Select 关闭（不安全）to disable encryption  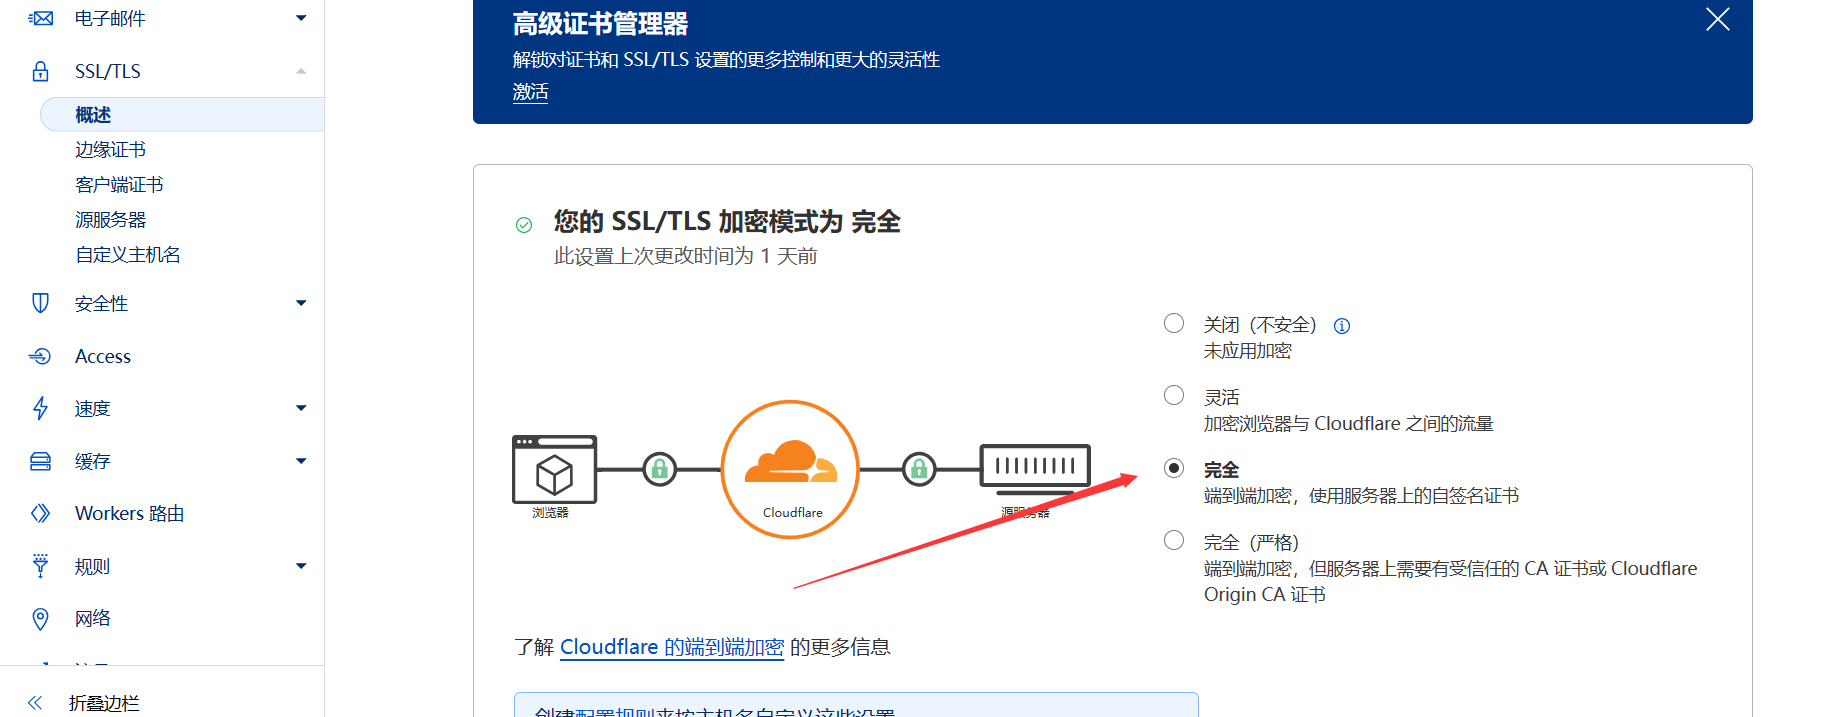coord(1173,323)
